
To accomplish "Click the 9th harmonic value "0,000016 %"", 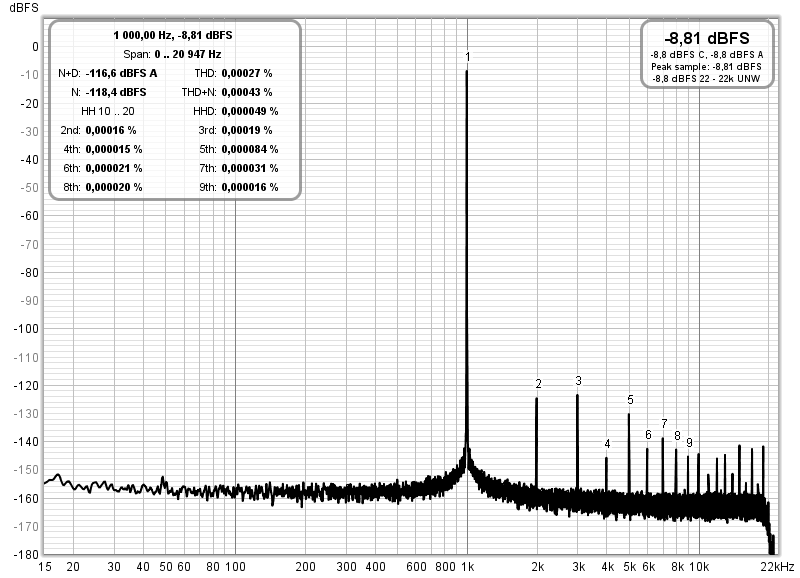I will 250,187.
